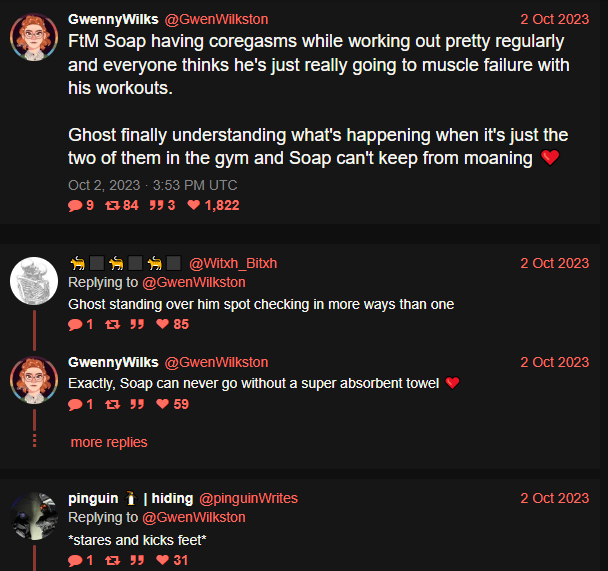Image resolution: width=608 pixels, height=571 pixels.
Task: Click Witxh_Bitxh's white profile avatar
Action: tap(34, 280)
